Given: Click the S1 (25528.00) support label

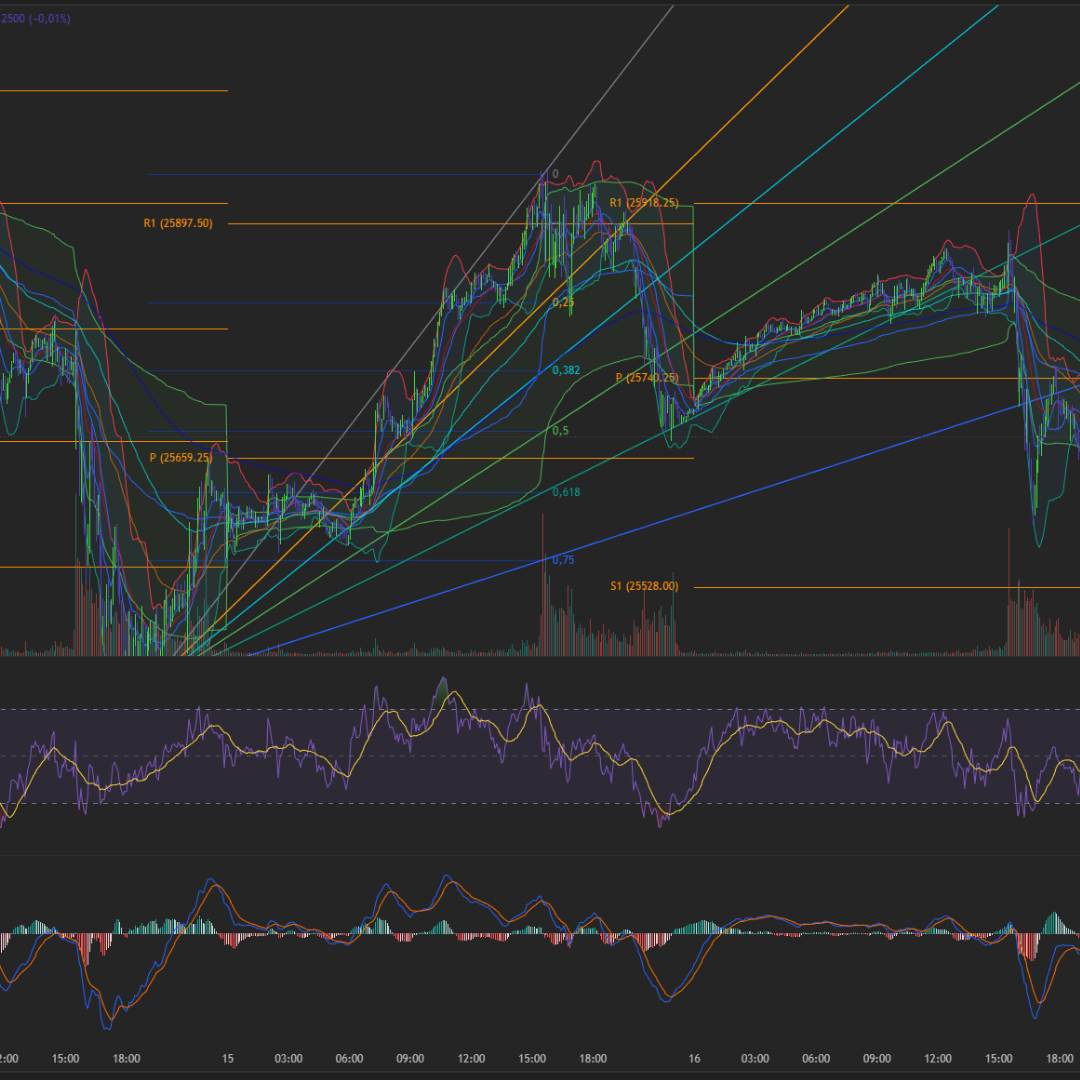Looking at the screenshot, I should click(644, 586).
